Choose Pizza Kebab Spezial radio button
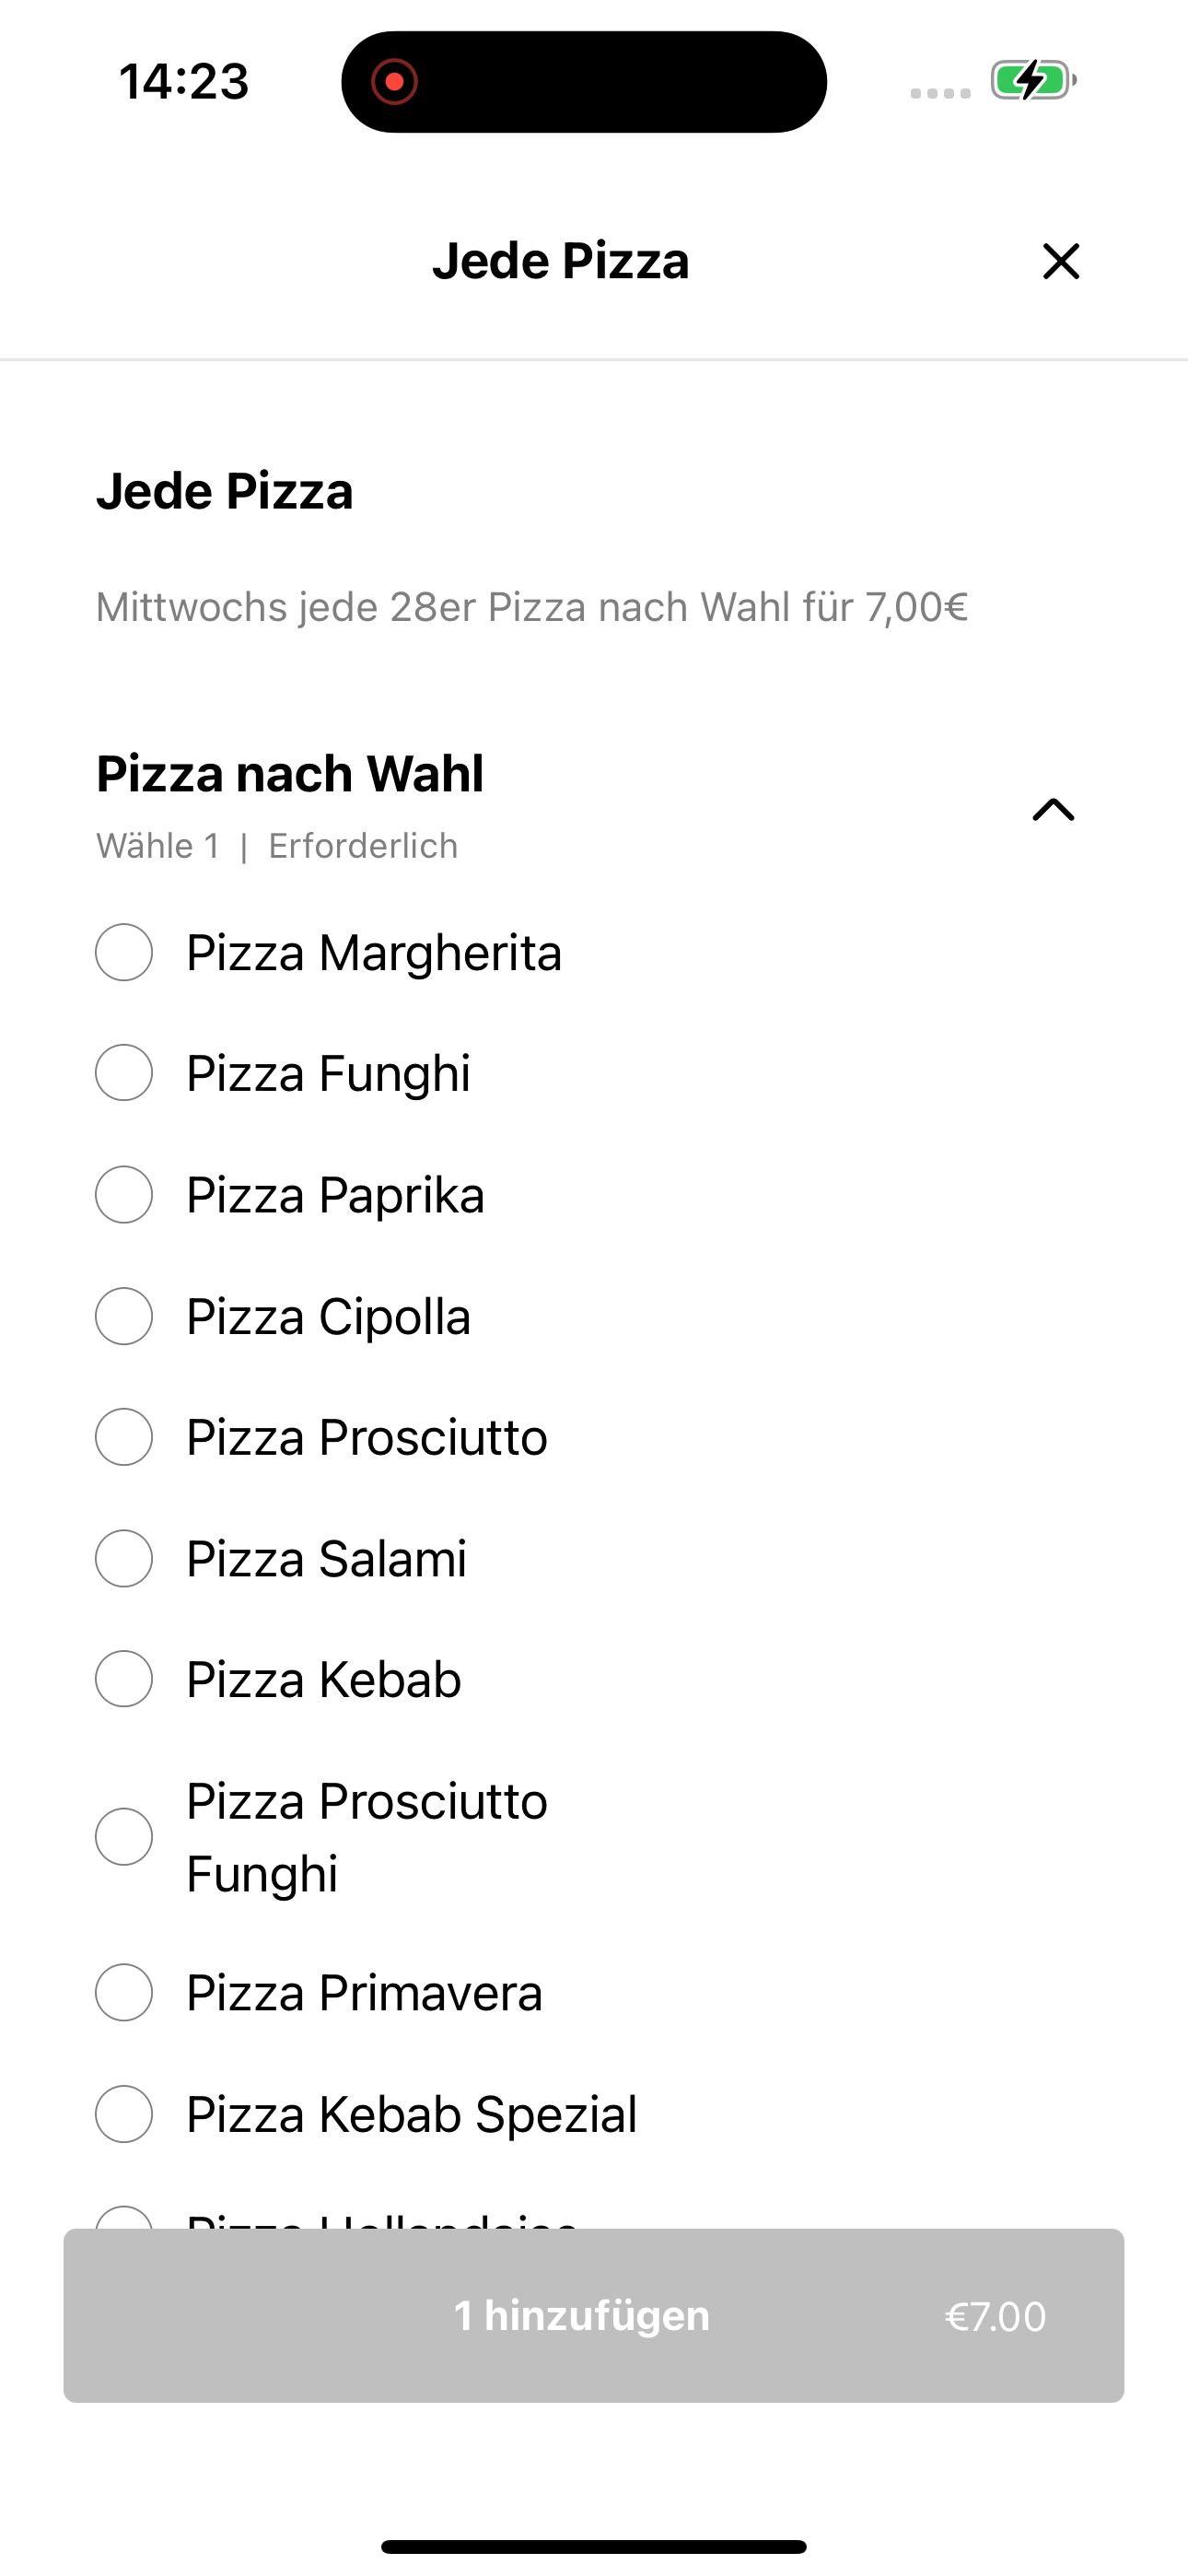The image size is (1188, 2576). pyautogui.click(x=124, y=2114)
